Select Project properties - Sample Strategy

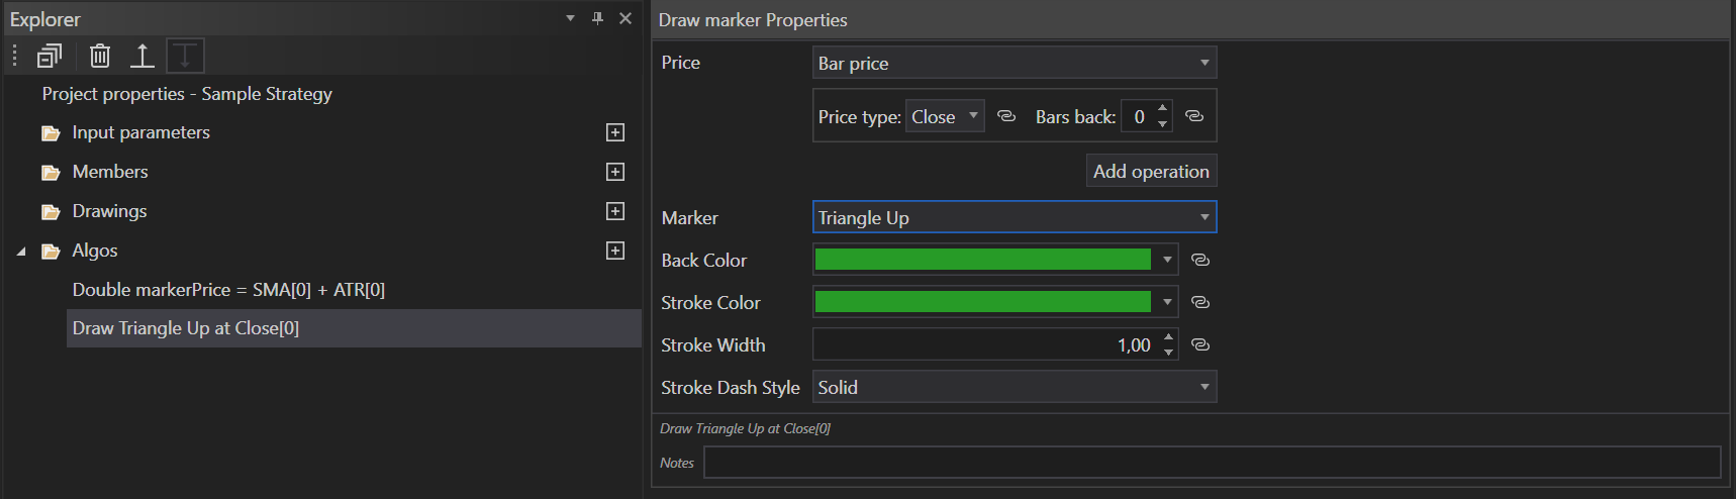pos(187,94)
